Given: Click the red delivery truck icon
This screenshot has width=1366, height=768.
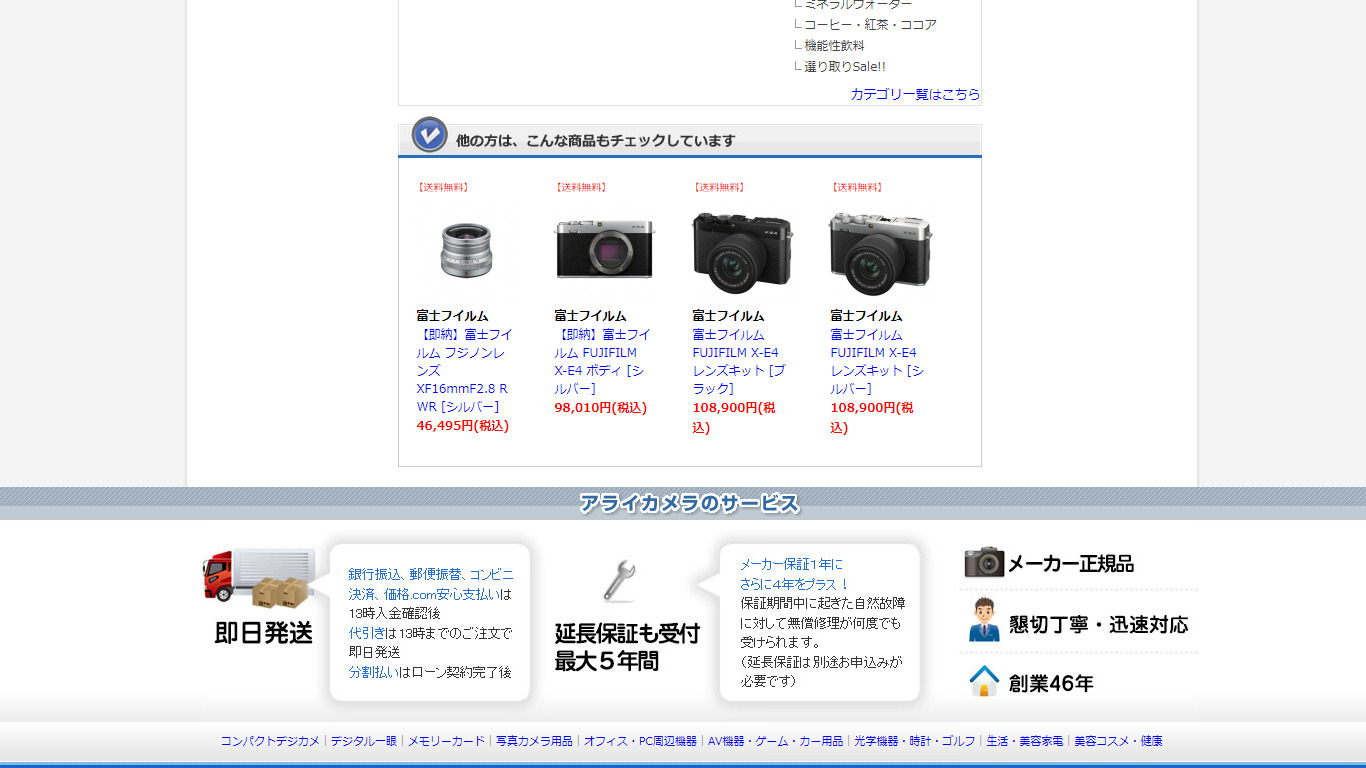Looking at the screenshot, I should 259,578.
